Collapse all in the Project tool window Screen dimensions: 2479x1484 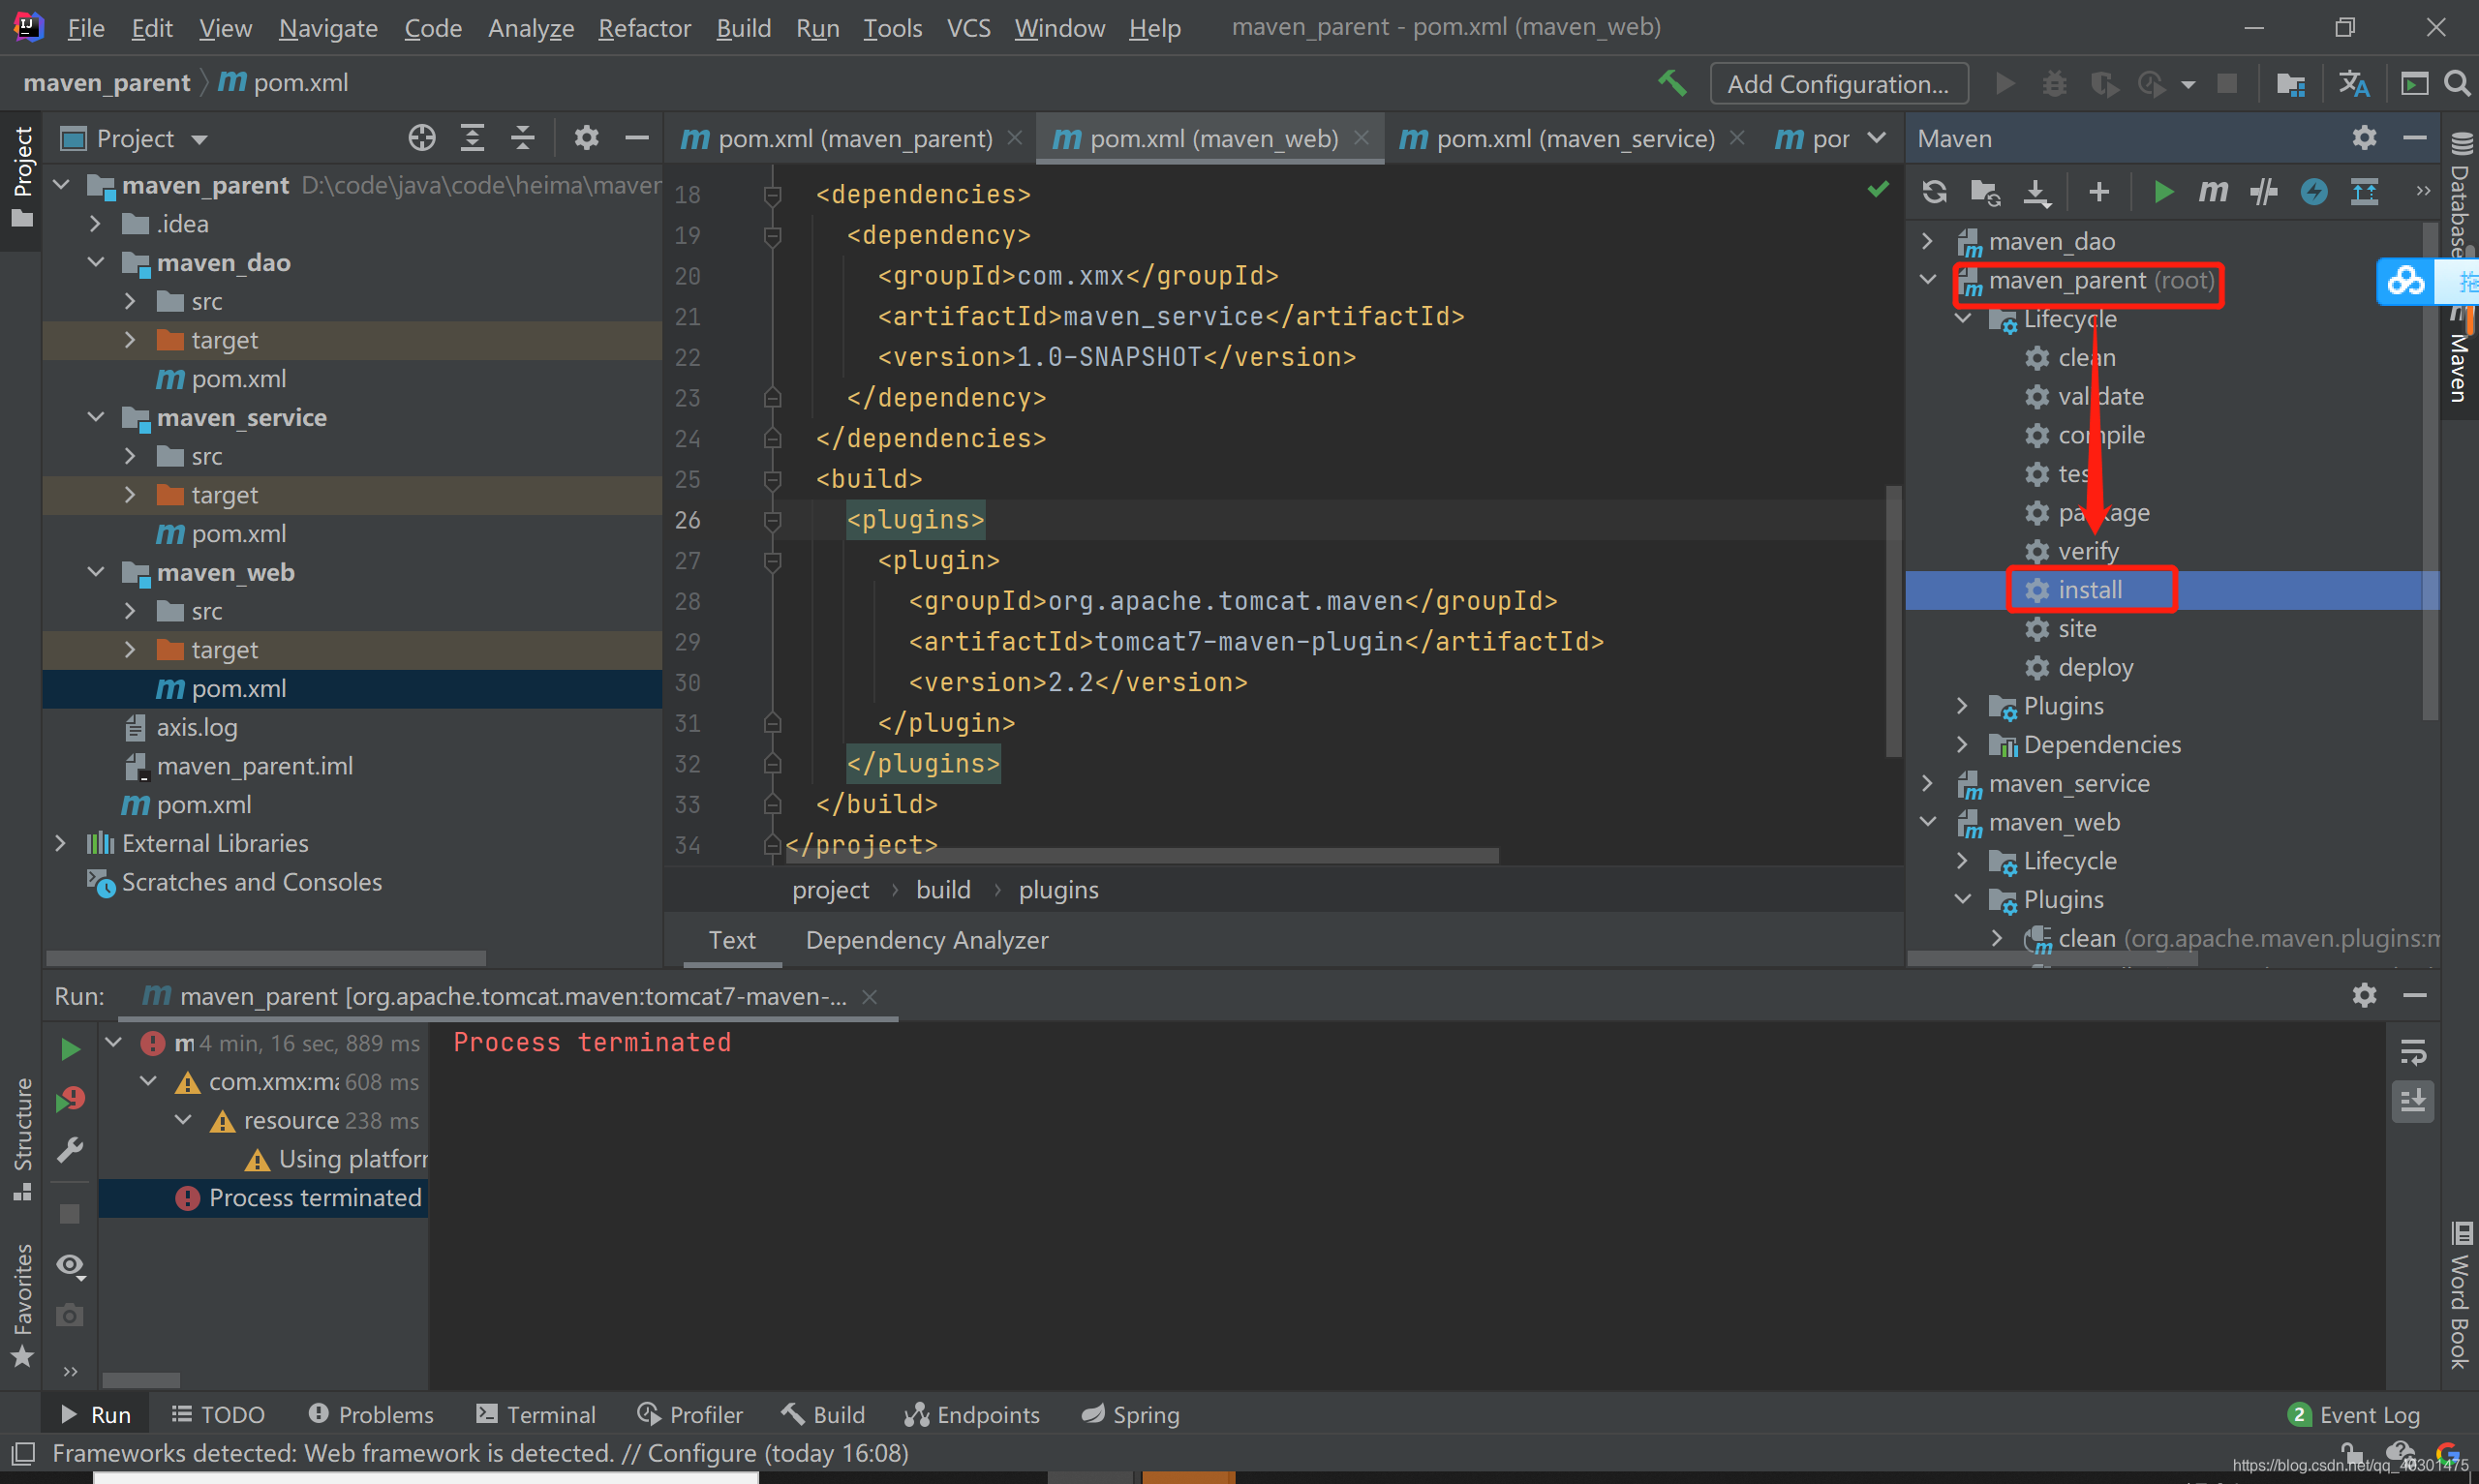tap(522, 138)
